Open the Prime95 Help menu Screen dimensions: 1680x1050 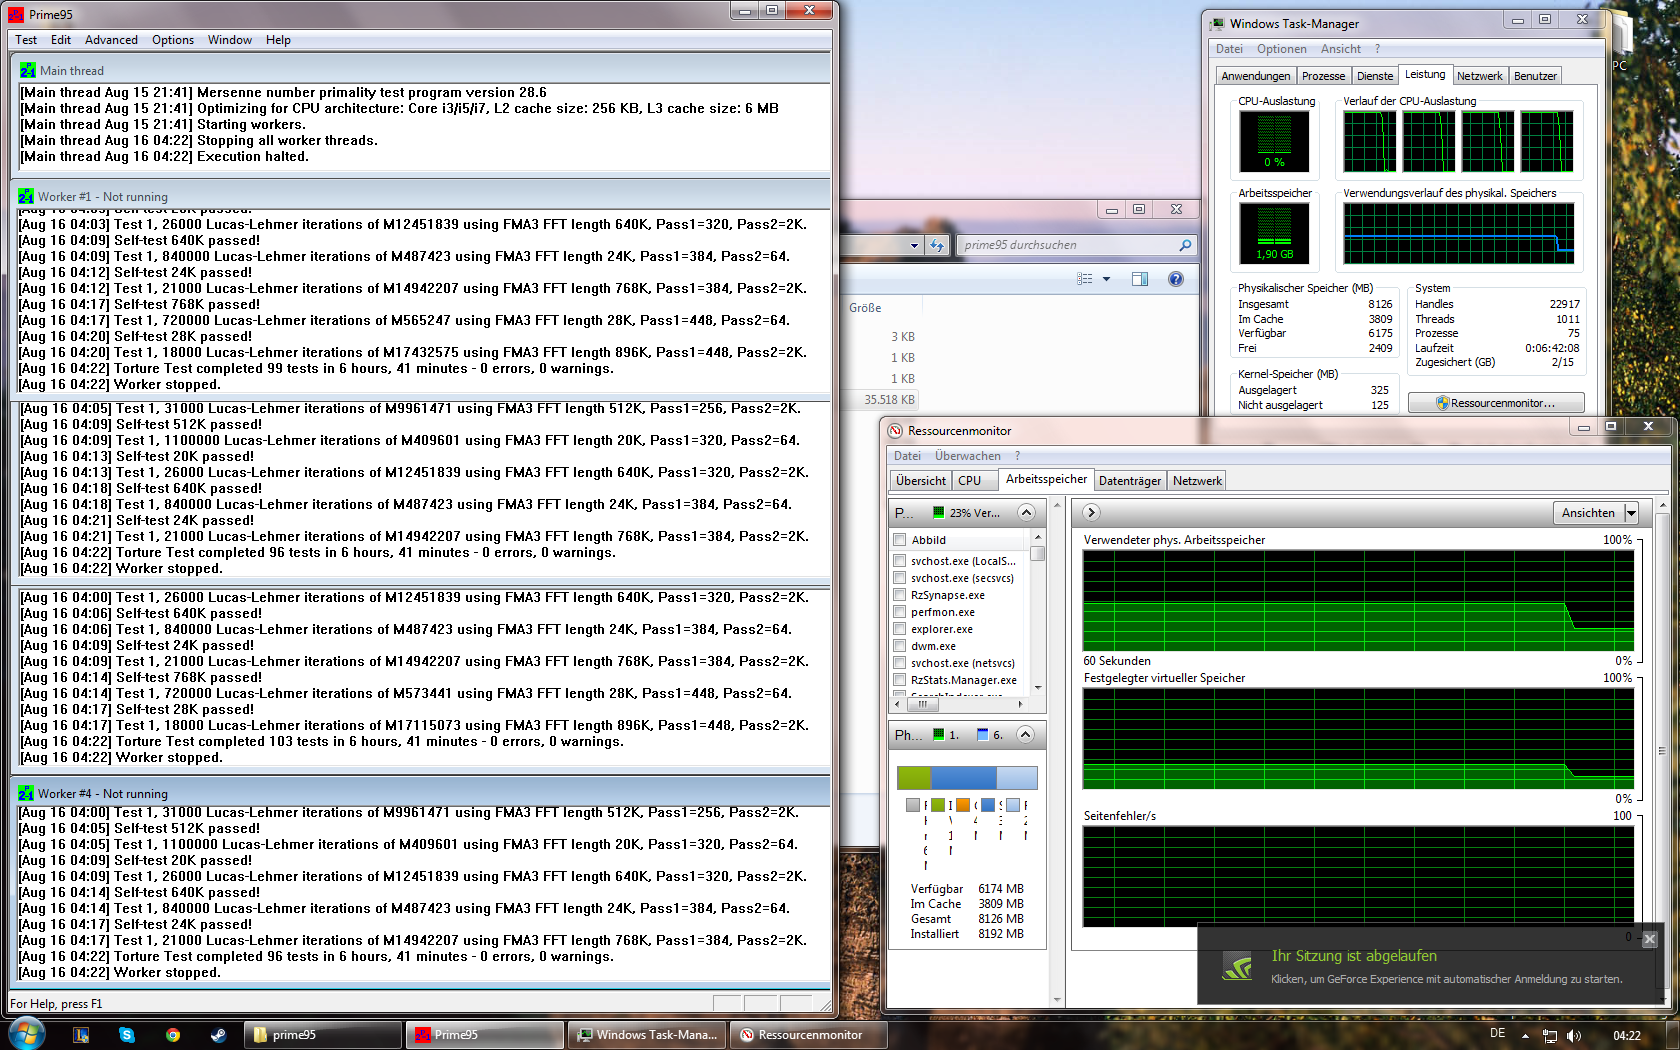tap(278, 40)
